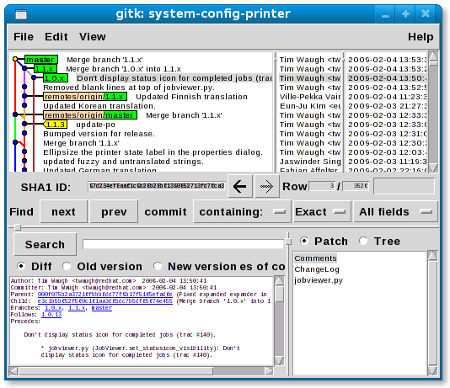Select commit 'Removed blank lines at top of jobviewer.py.'
450x388 pixels.
pos(129,87)
